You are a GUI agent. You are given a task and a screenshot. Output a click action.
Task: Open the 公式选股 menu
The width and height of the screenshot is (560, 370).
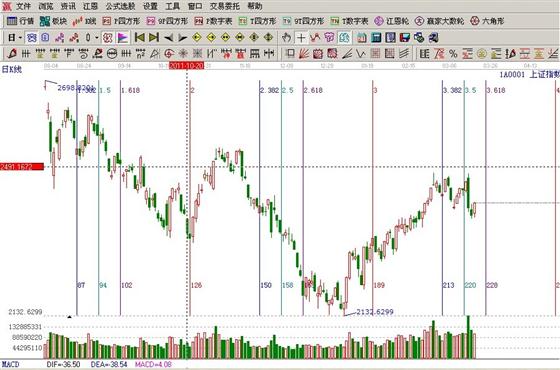(x=120, y=6)
